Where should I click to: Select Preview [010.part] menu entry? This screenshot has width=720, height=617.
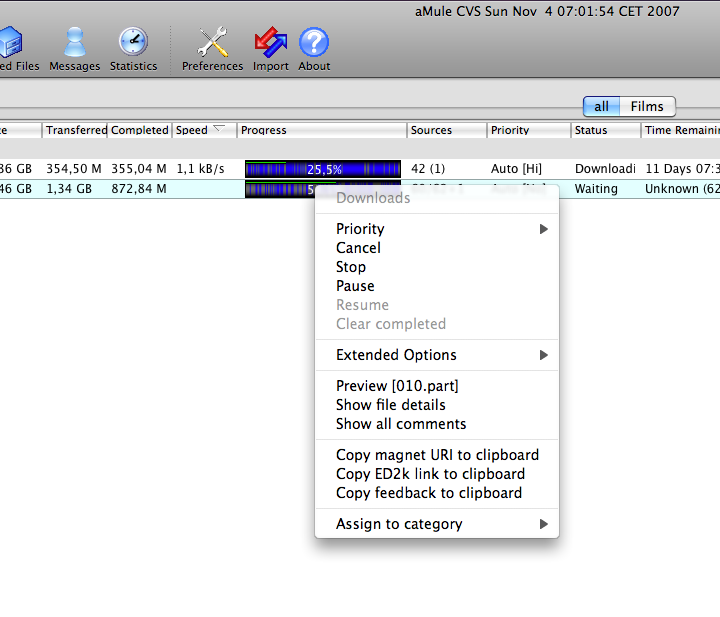click(397, 386)
